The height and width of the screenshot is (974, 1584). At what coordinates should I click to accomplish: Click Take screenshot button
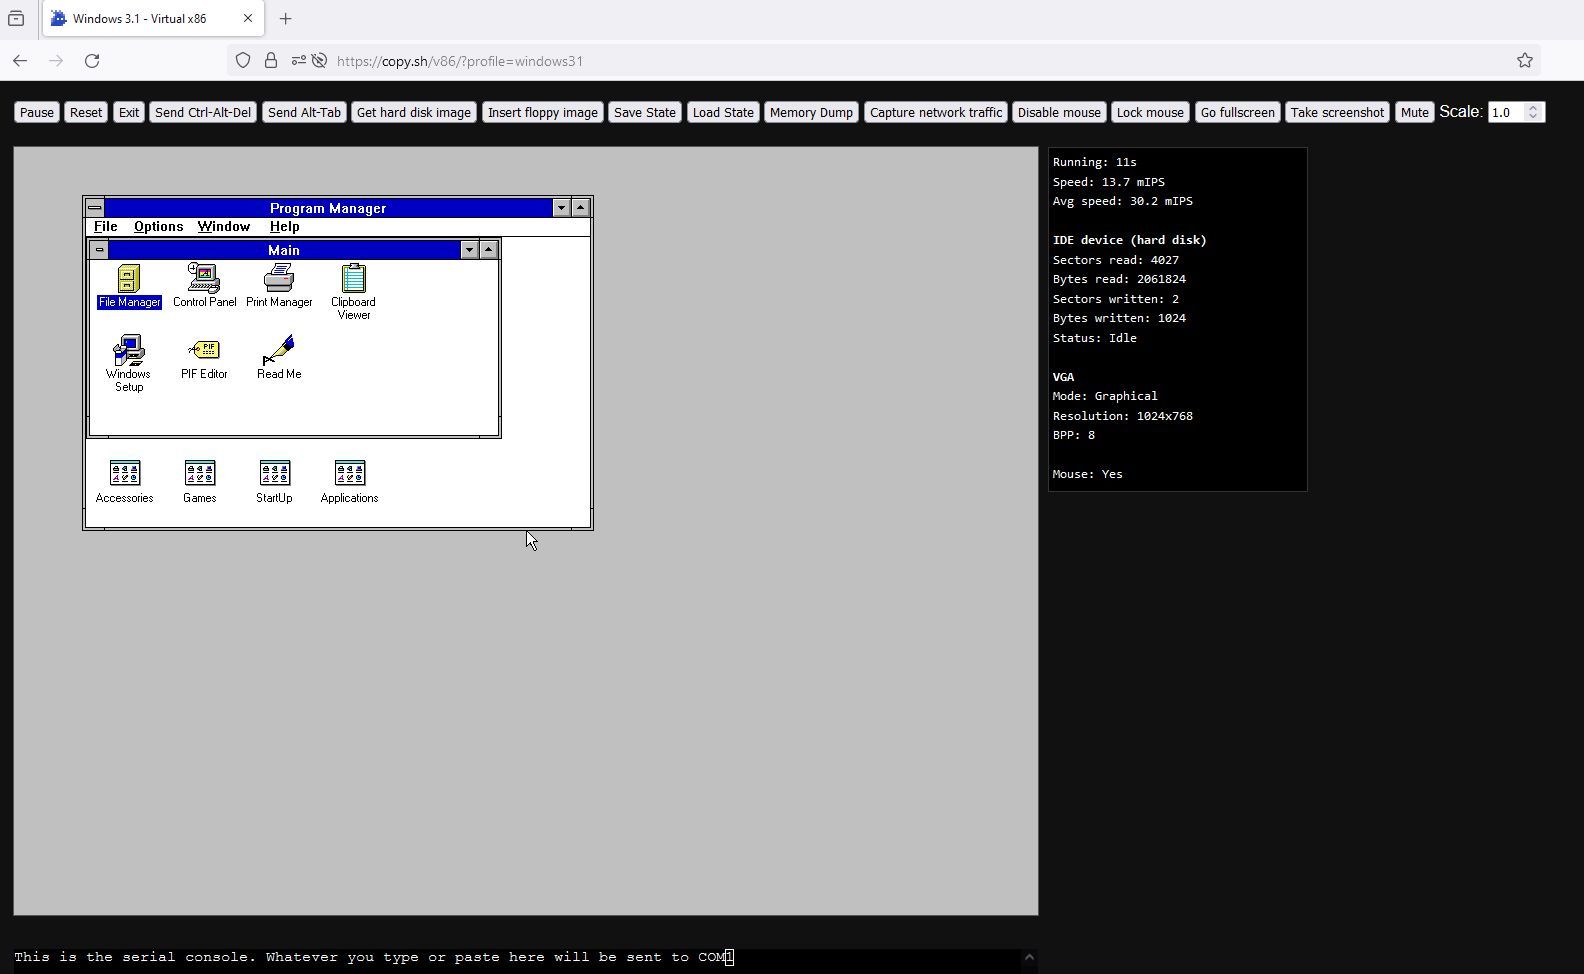point(1337,112)
